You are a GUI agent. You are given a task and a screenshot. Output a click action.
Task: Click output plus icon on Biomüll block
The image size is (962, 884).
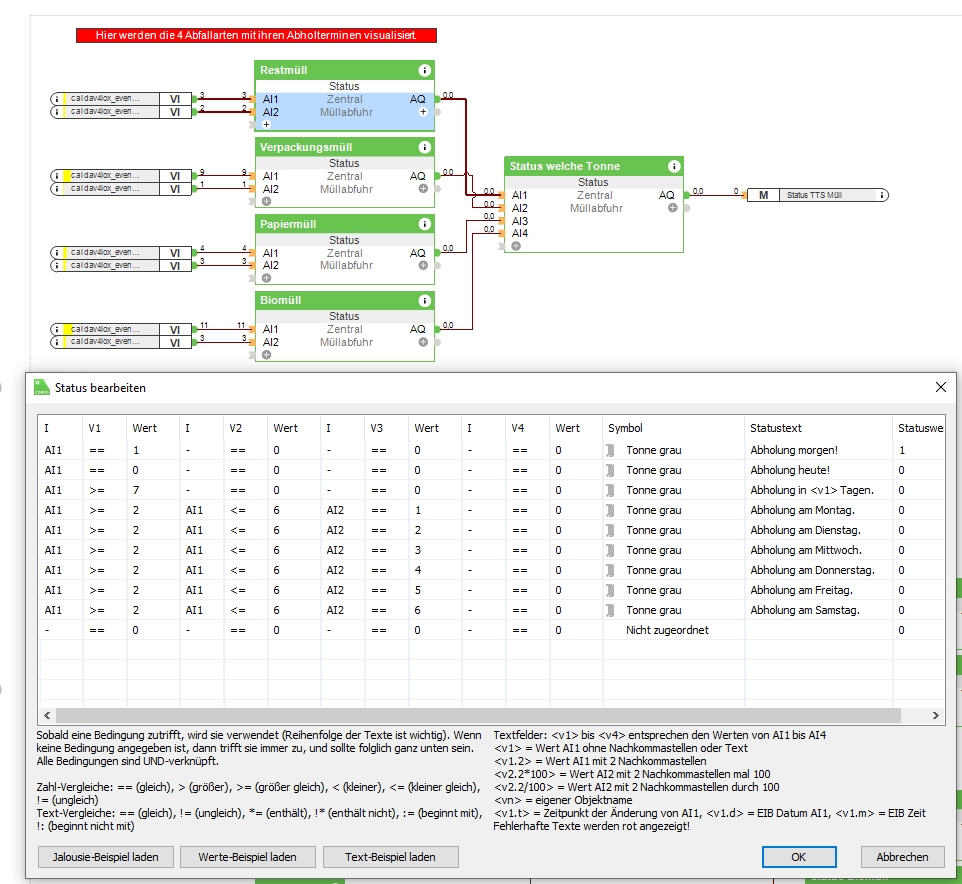423,342
